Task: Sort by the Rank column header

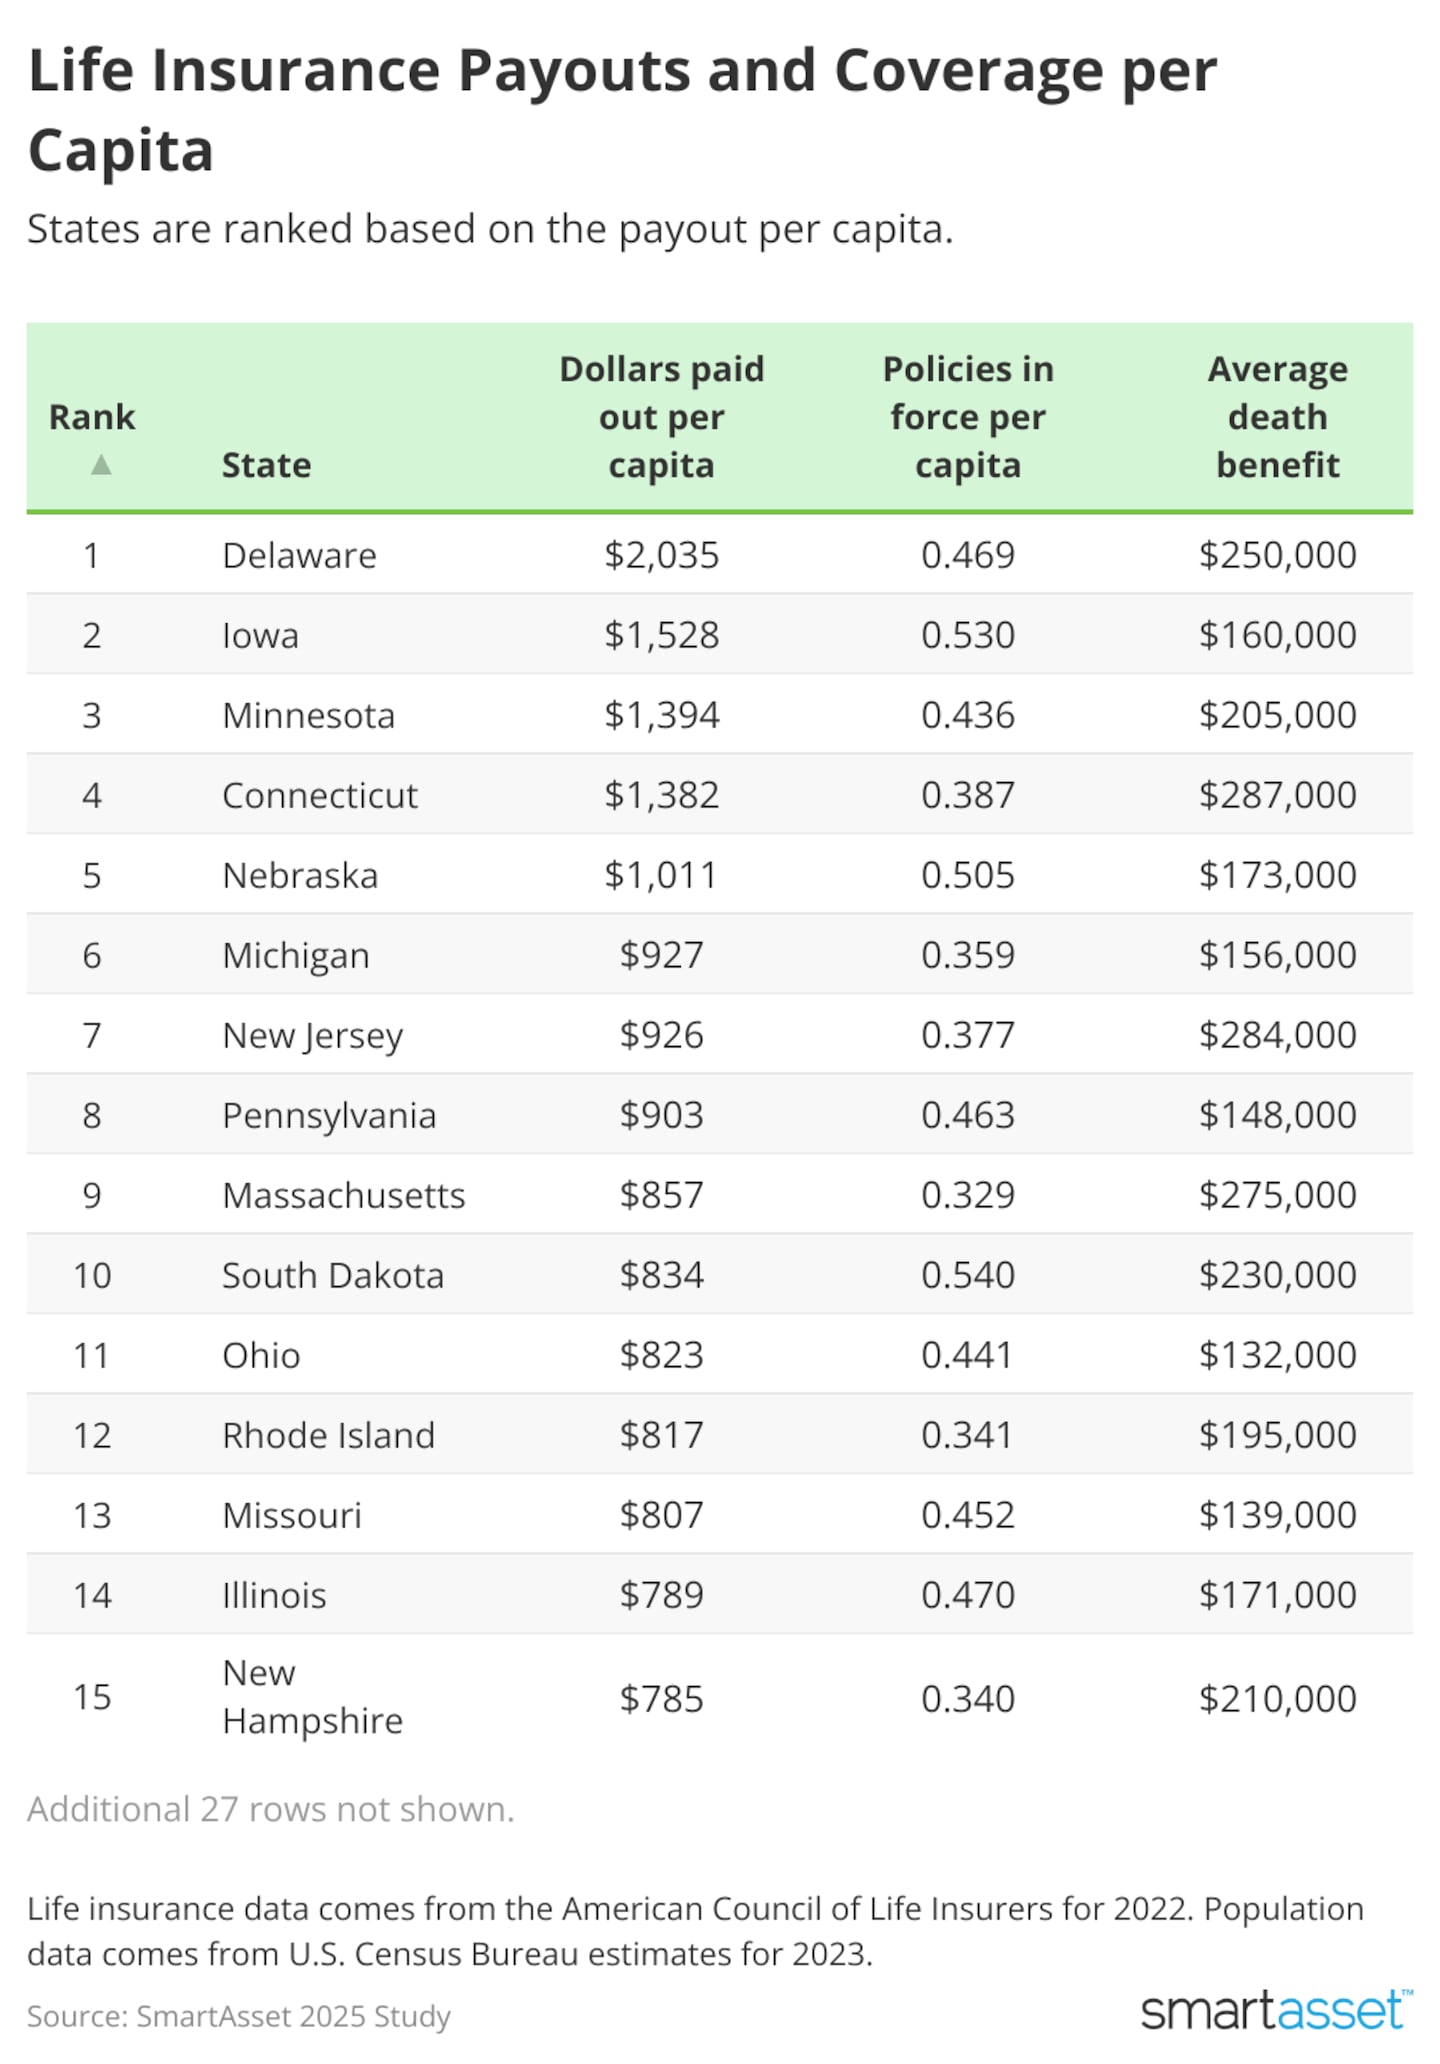Action: point(92,417)
